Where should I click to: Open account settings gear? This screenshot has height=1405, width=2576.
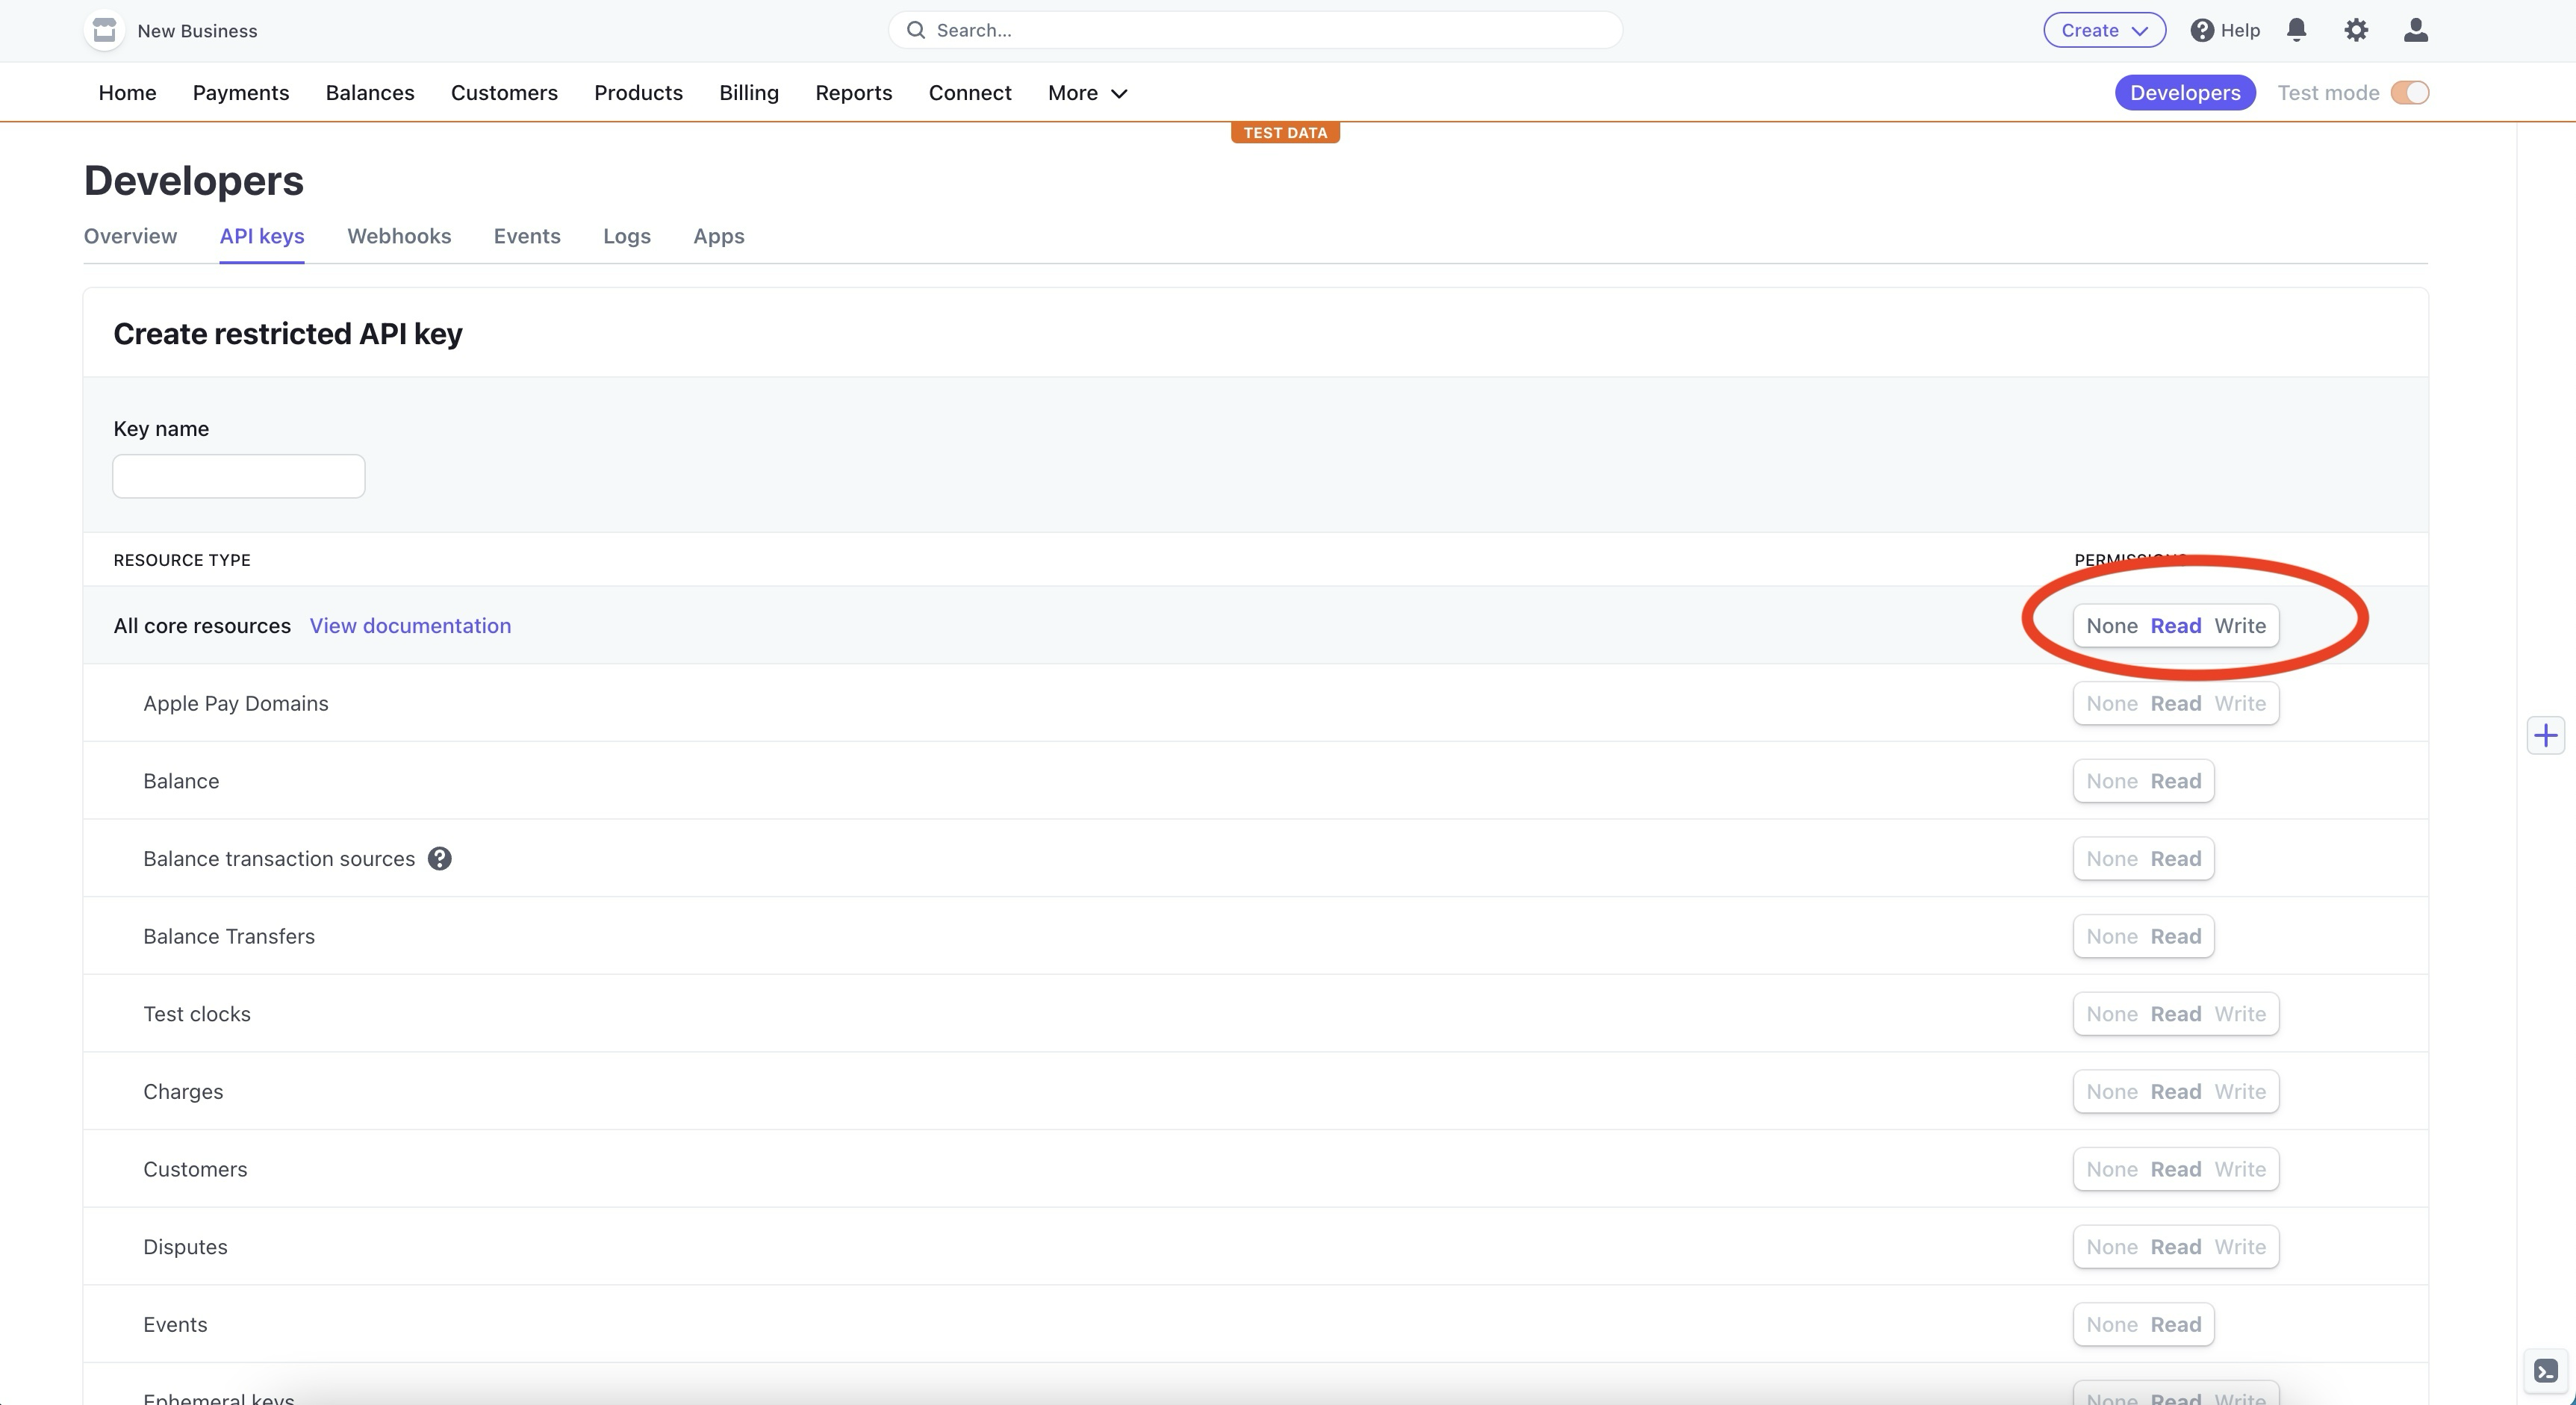[2356, 30]
